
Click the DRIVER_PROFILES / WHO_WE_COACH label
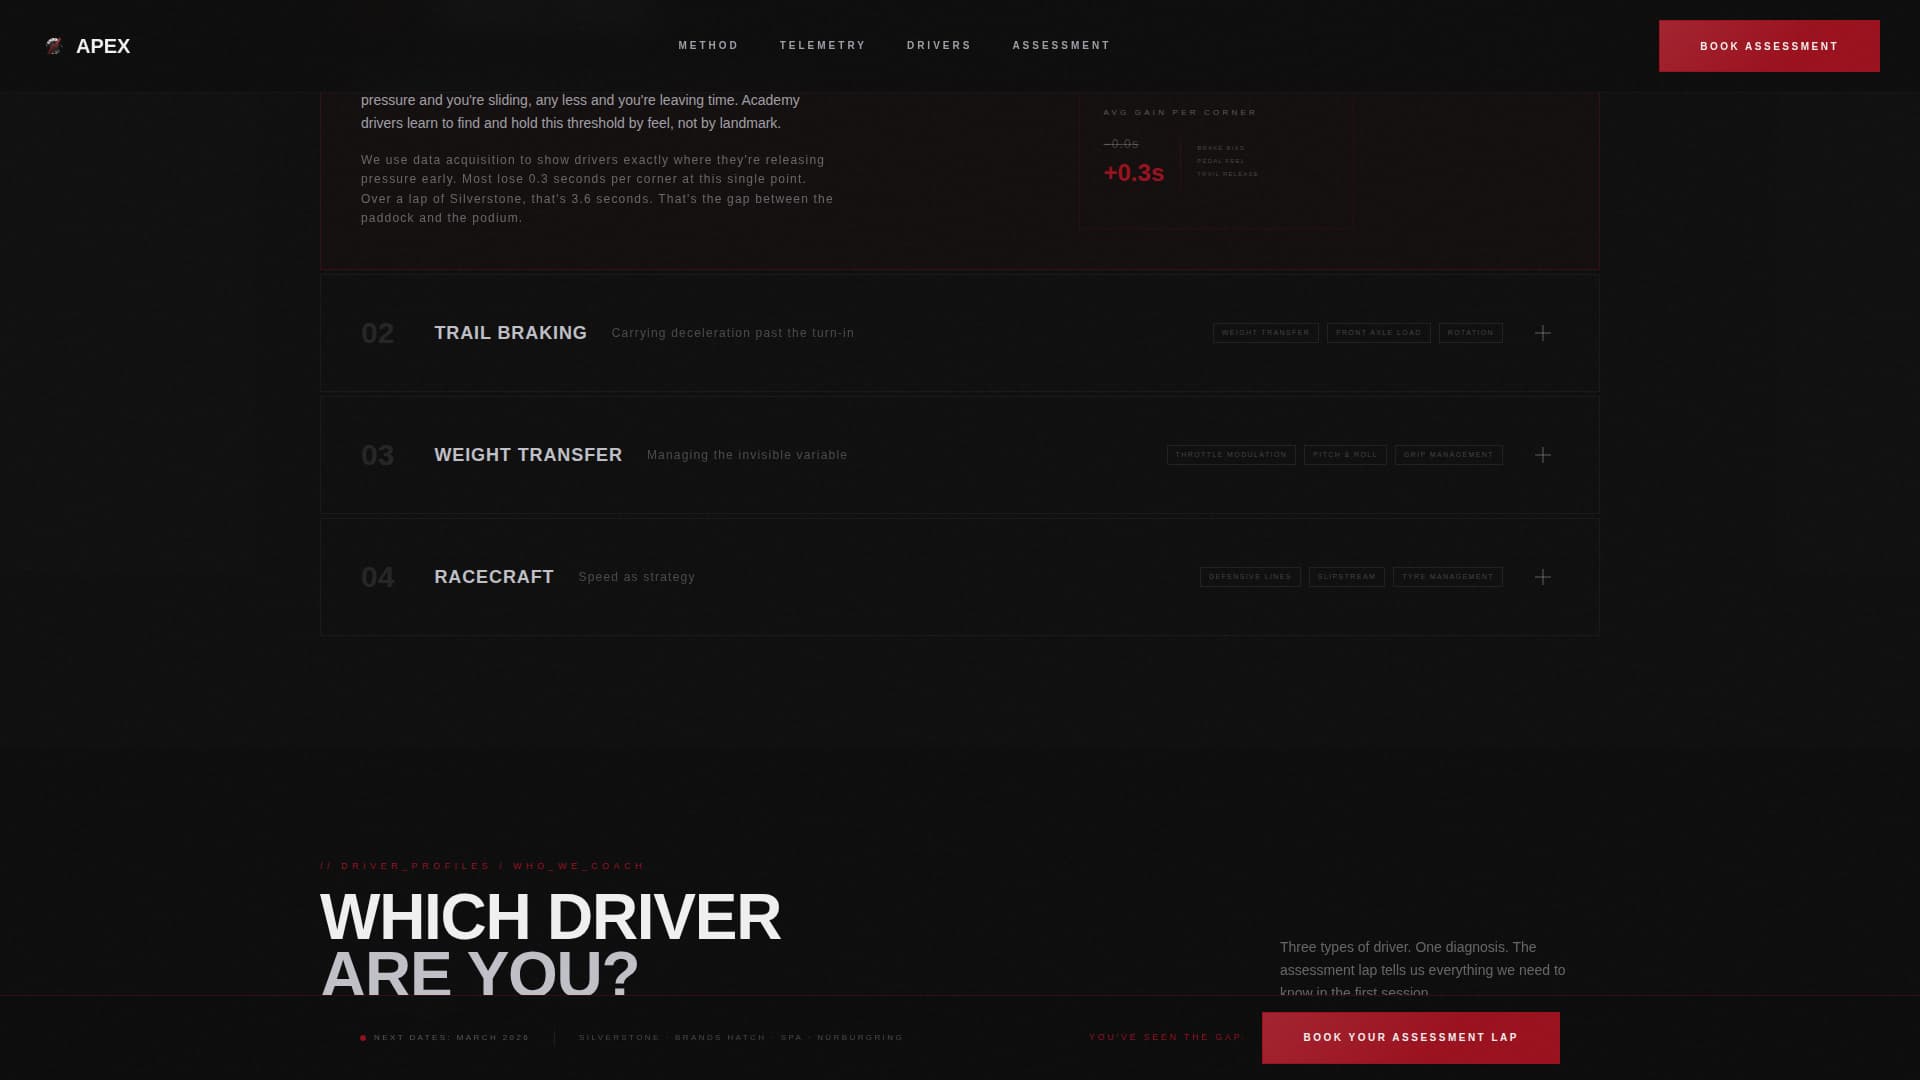(481, 865)
